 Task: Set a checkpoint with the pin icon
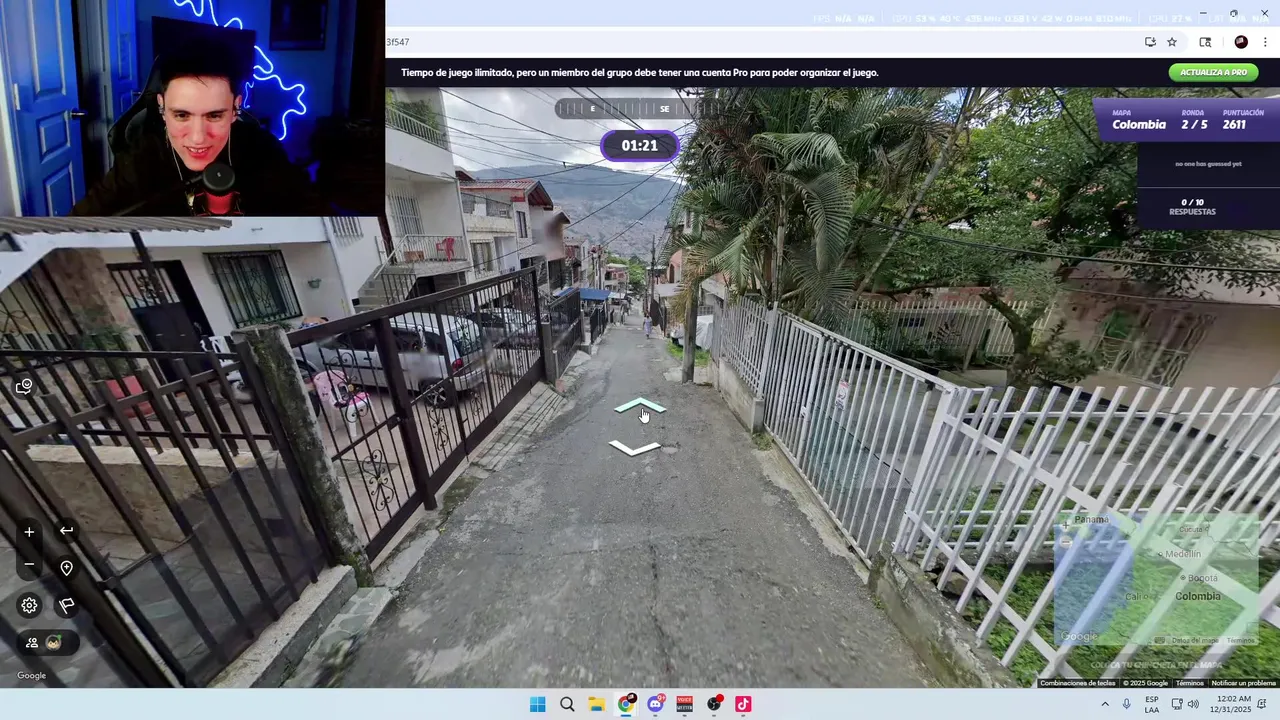click(66, 568)
